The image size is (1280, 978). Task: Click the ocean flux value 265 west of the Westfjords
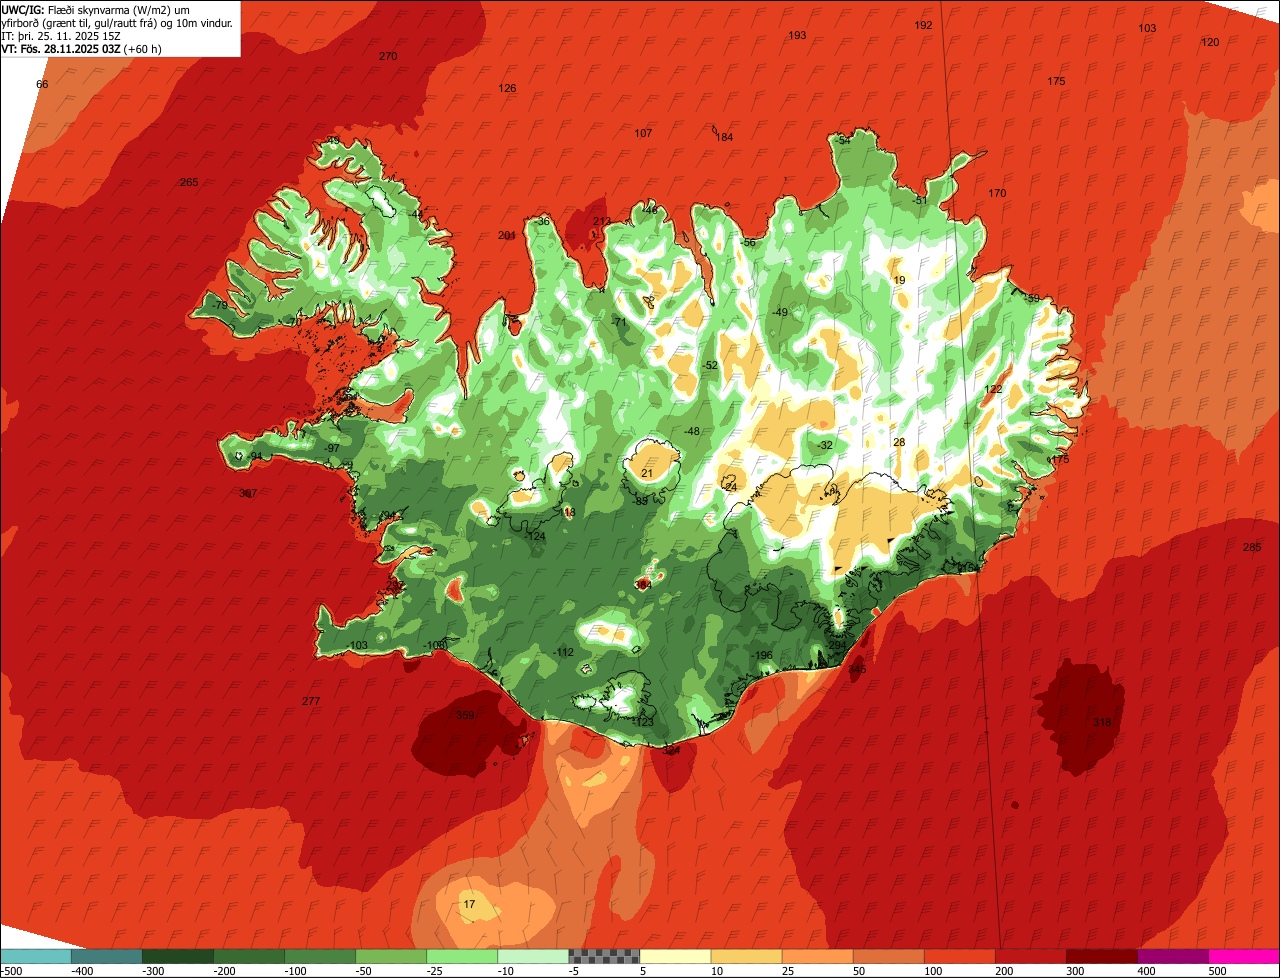189,182
